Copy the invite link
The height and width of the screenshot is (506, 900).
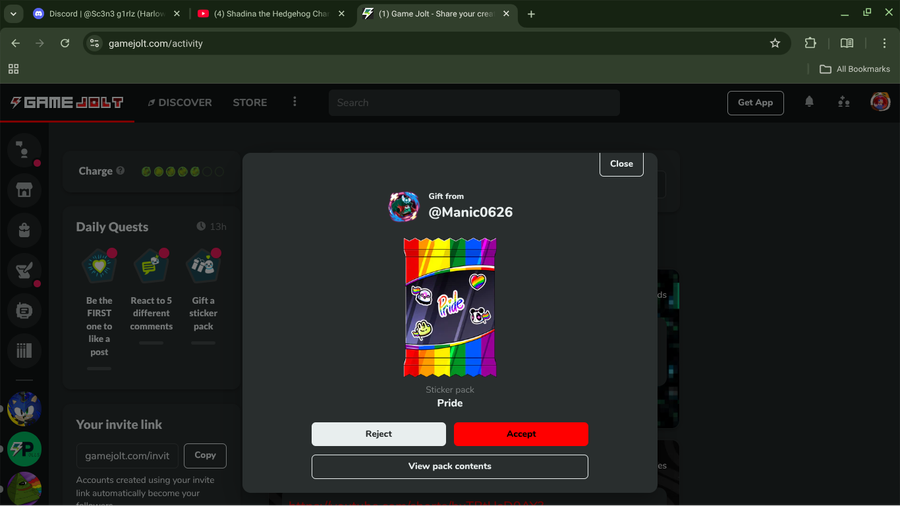pyautogui.click(x=205, y=455)
